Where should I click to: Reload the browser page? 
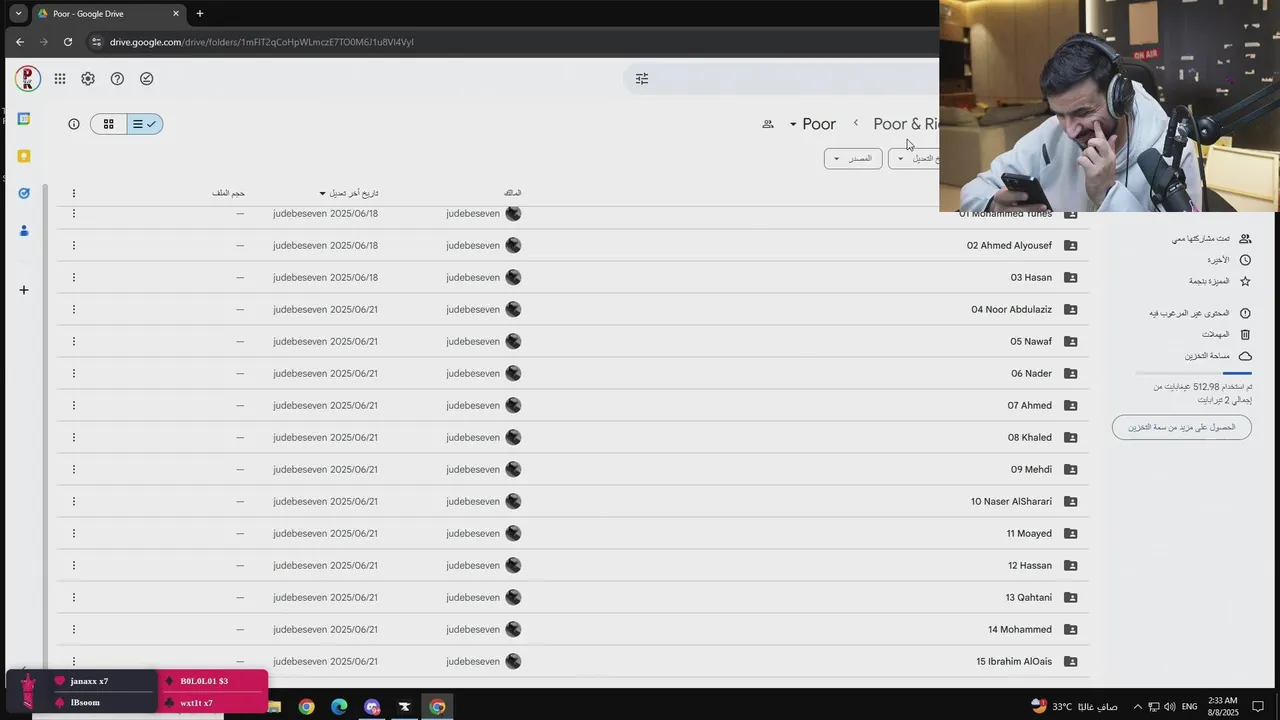[x=68, y=42]
